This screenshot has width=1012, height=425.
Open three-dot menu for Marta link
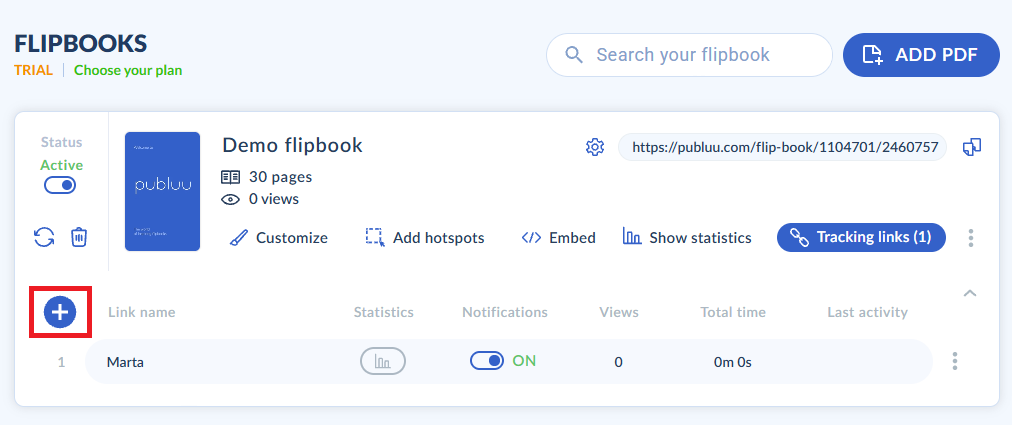pos(955,361)
